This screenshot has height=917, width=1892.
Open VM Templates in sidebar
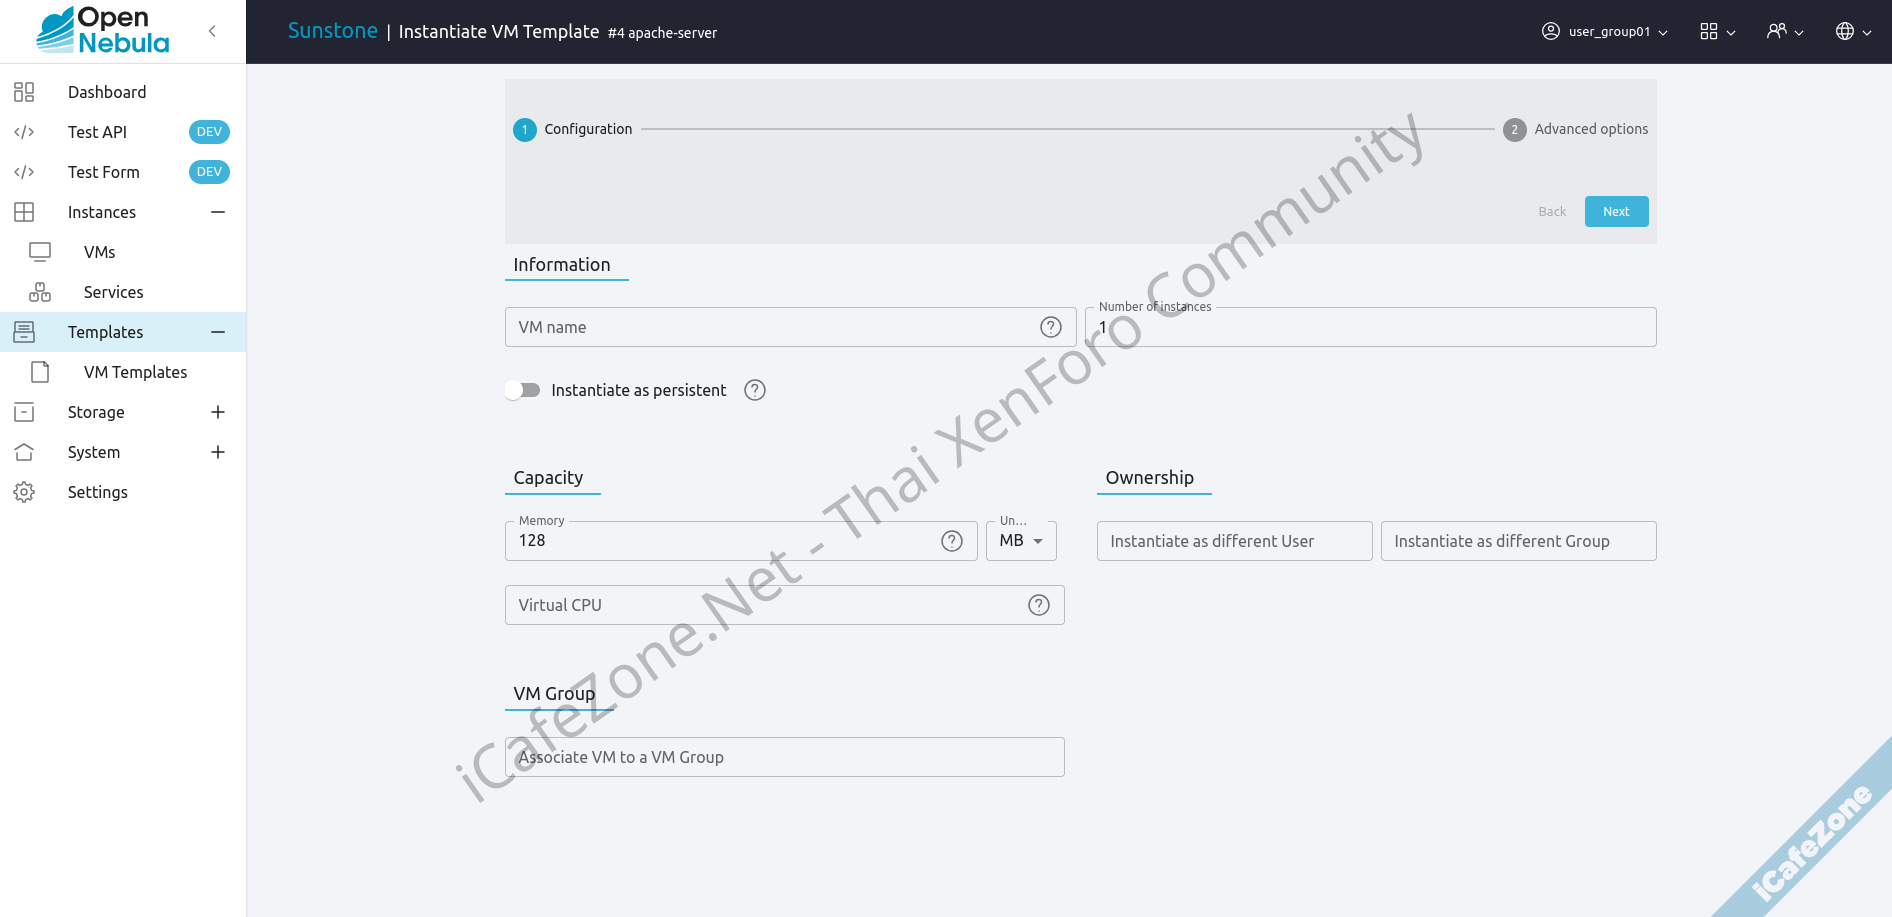coord(135,372)
